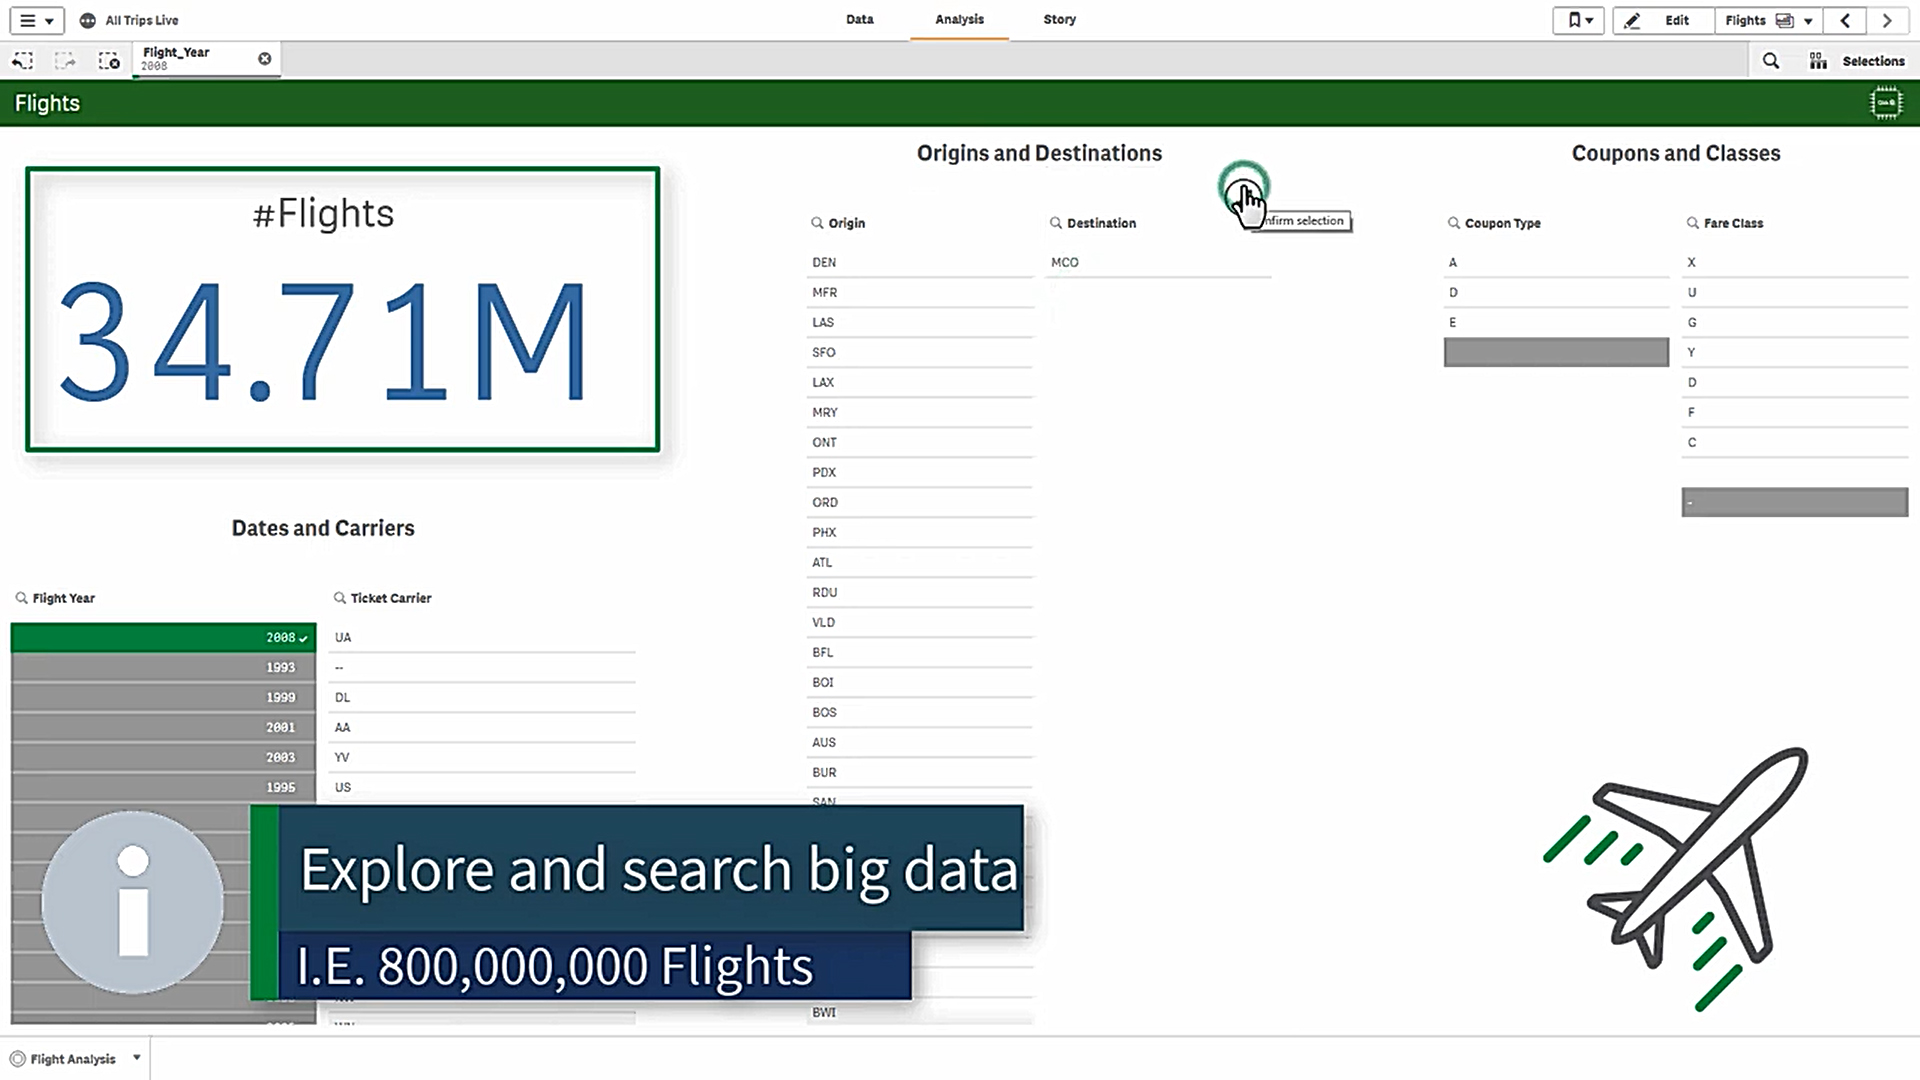
Task: Search the Fare Class filter pane
Action: (1692, 223)
